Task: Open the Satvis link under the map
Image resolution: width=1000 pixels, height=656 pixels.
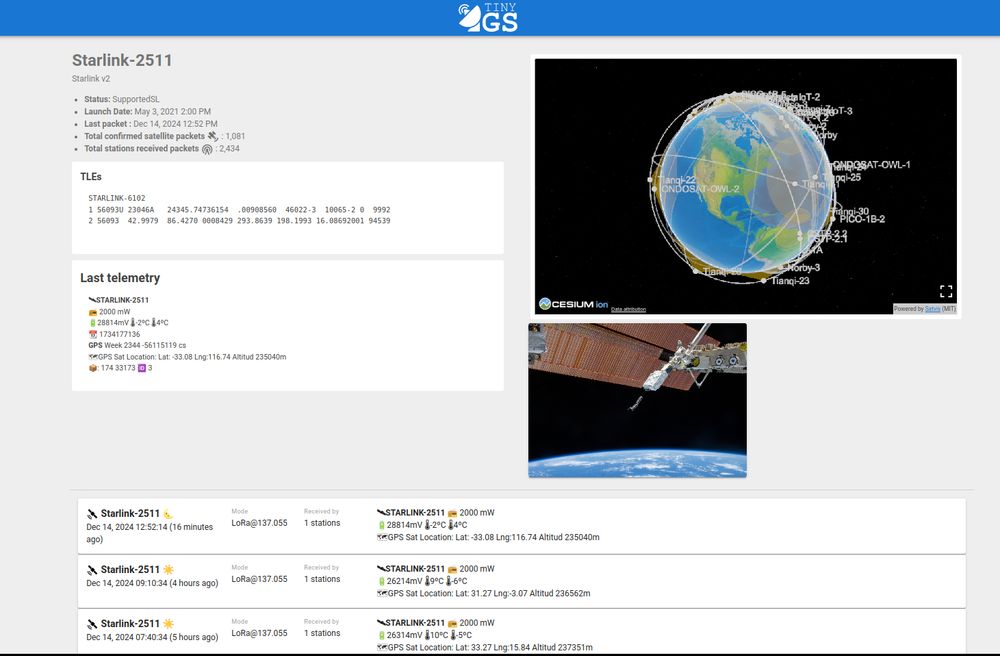Action: click(x=932, y=309)
